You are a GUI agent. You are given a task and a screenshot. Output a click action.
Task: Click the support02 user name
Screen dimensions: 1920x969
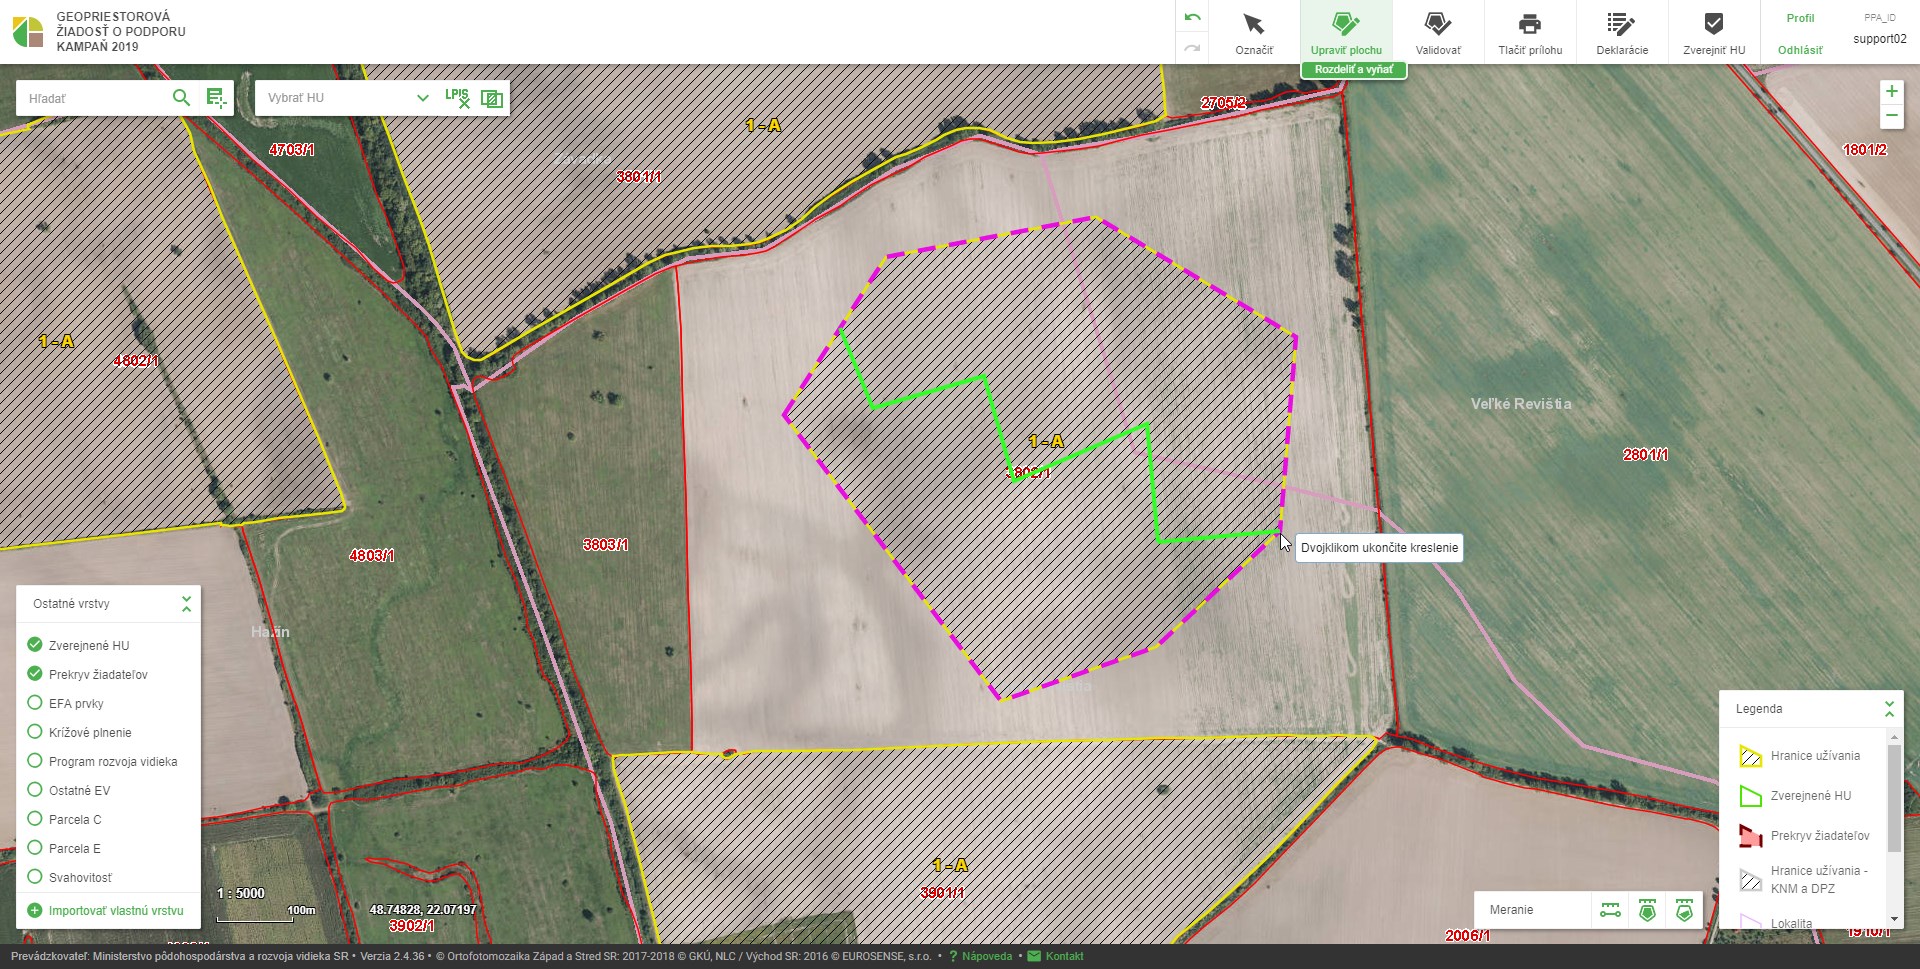[1880, 39]
